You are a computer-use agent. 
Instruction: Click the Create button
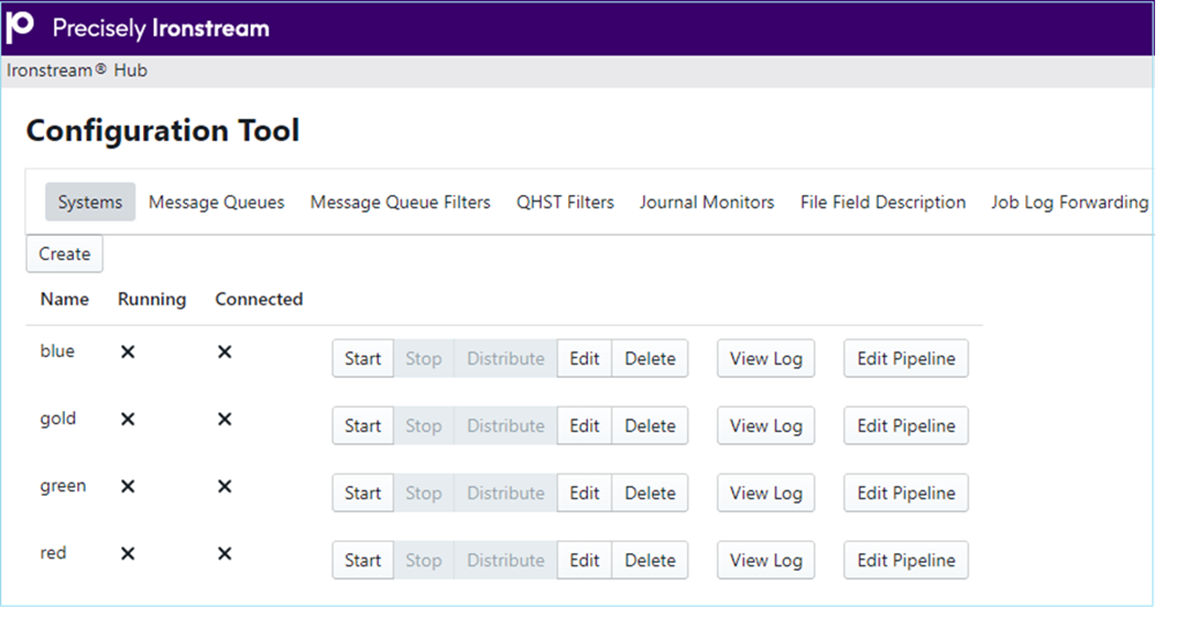65,254
